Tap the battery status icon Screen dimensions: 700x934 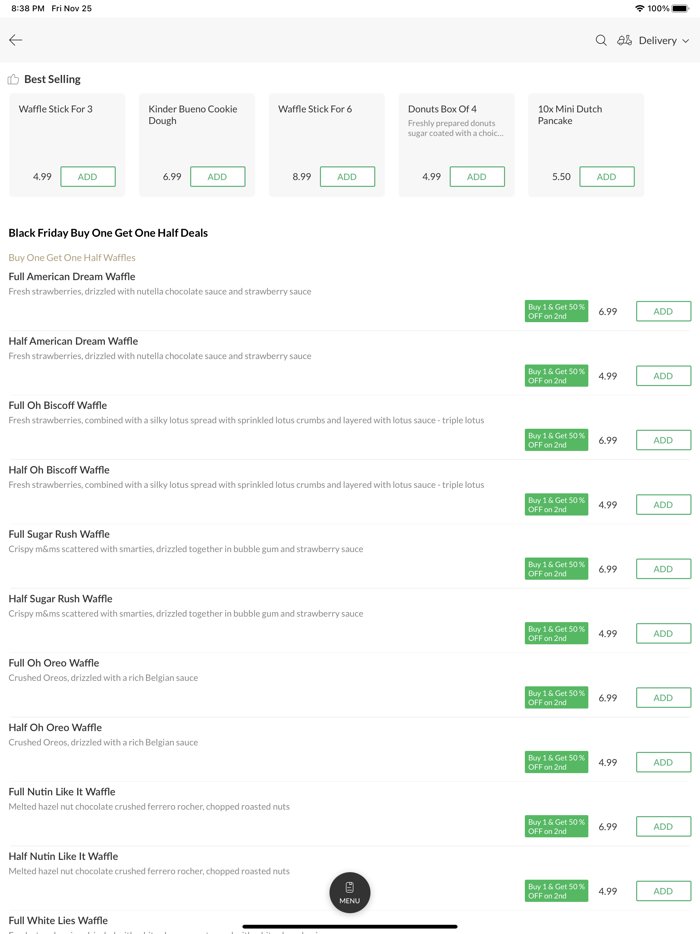click(x=681, y=8)
